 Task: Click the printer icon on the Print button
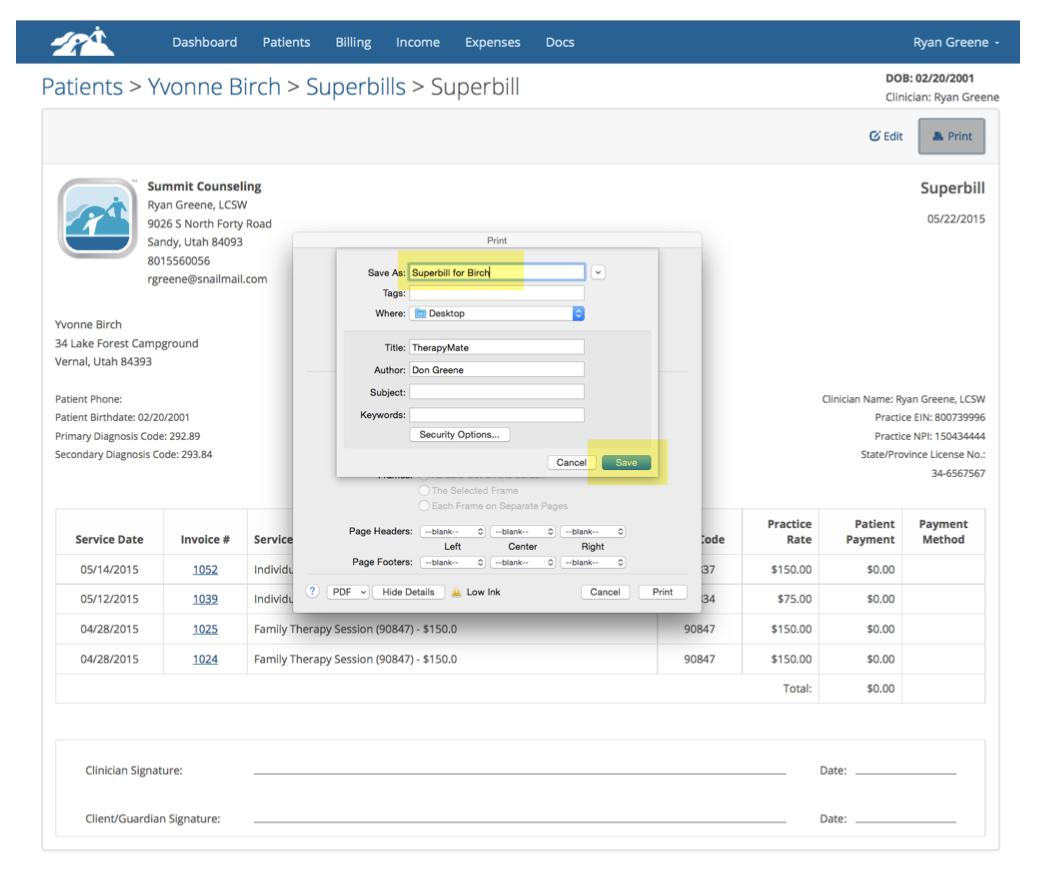tap(936, 136)
